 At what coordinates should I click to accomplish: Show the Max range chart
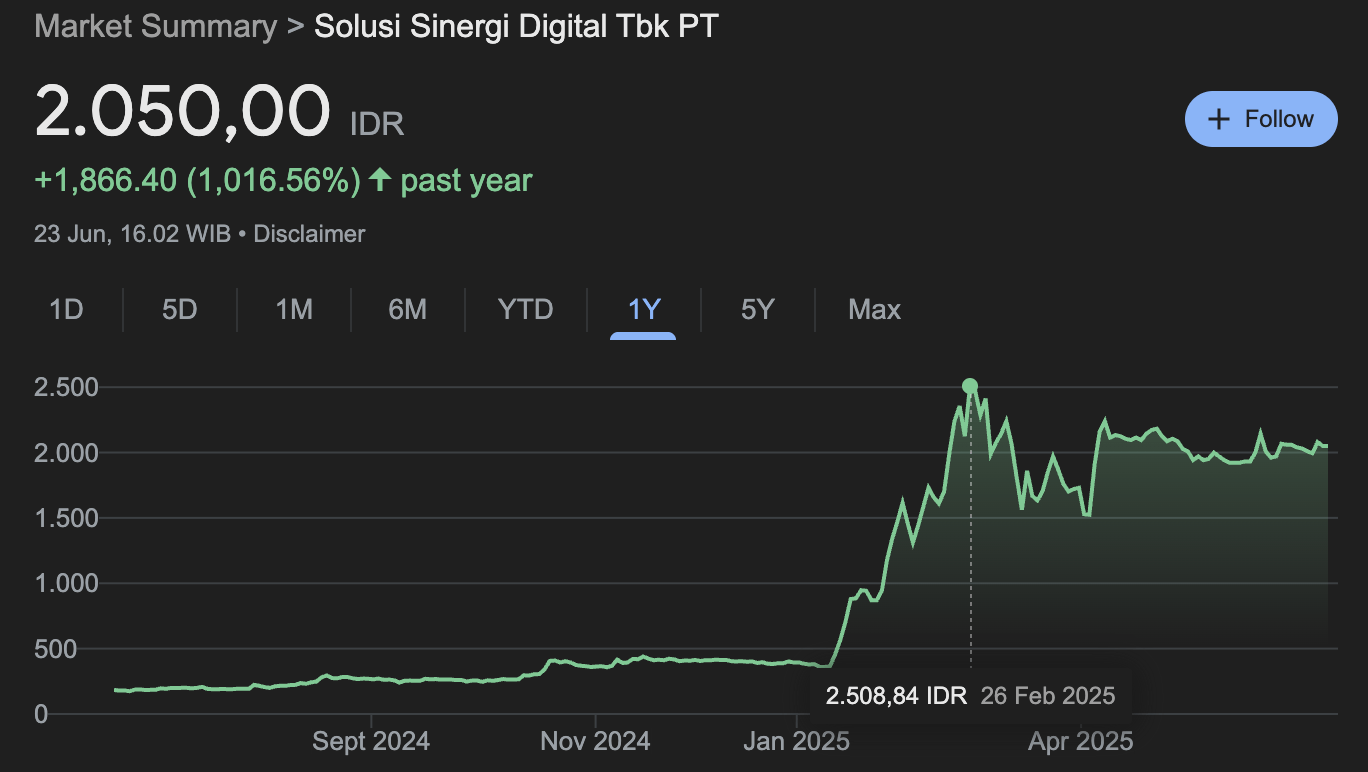[874, 310]
